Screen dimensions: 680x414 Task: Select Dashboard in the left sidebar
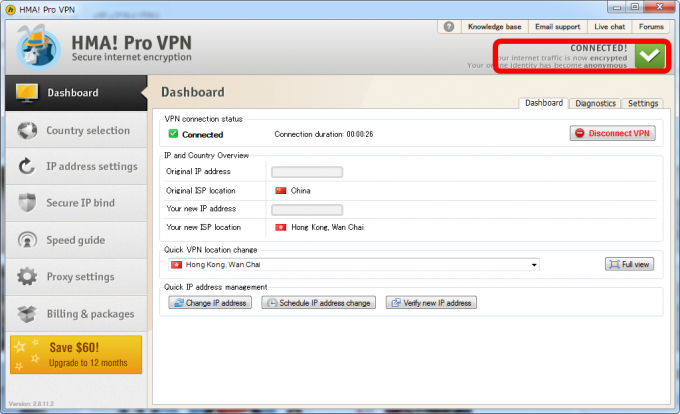(x=76, y=93)
